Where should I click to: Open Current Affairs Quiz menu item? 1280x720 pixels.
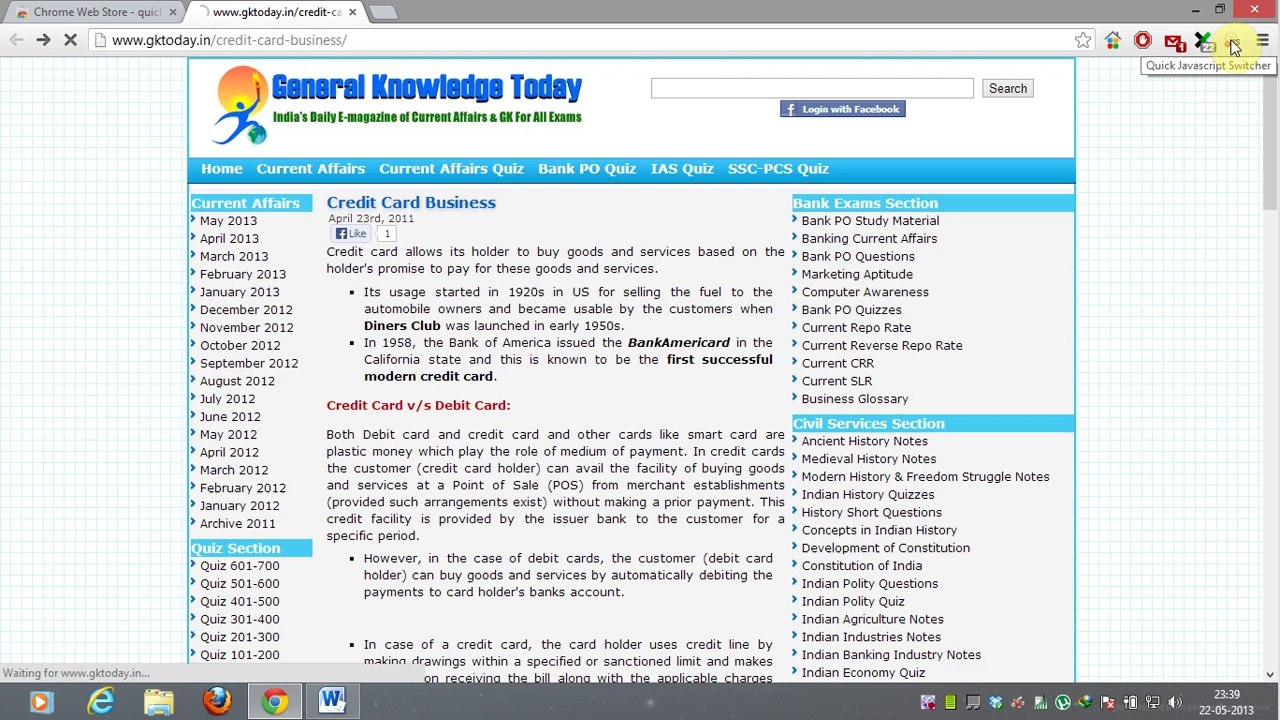click(x=451, y=168)
